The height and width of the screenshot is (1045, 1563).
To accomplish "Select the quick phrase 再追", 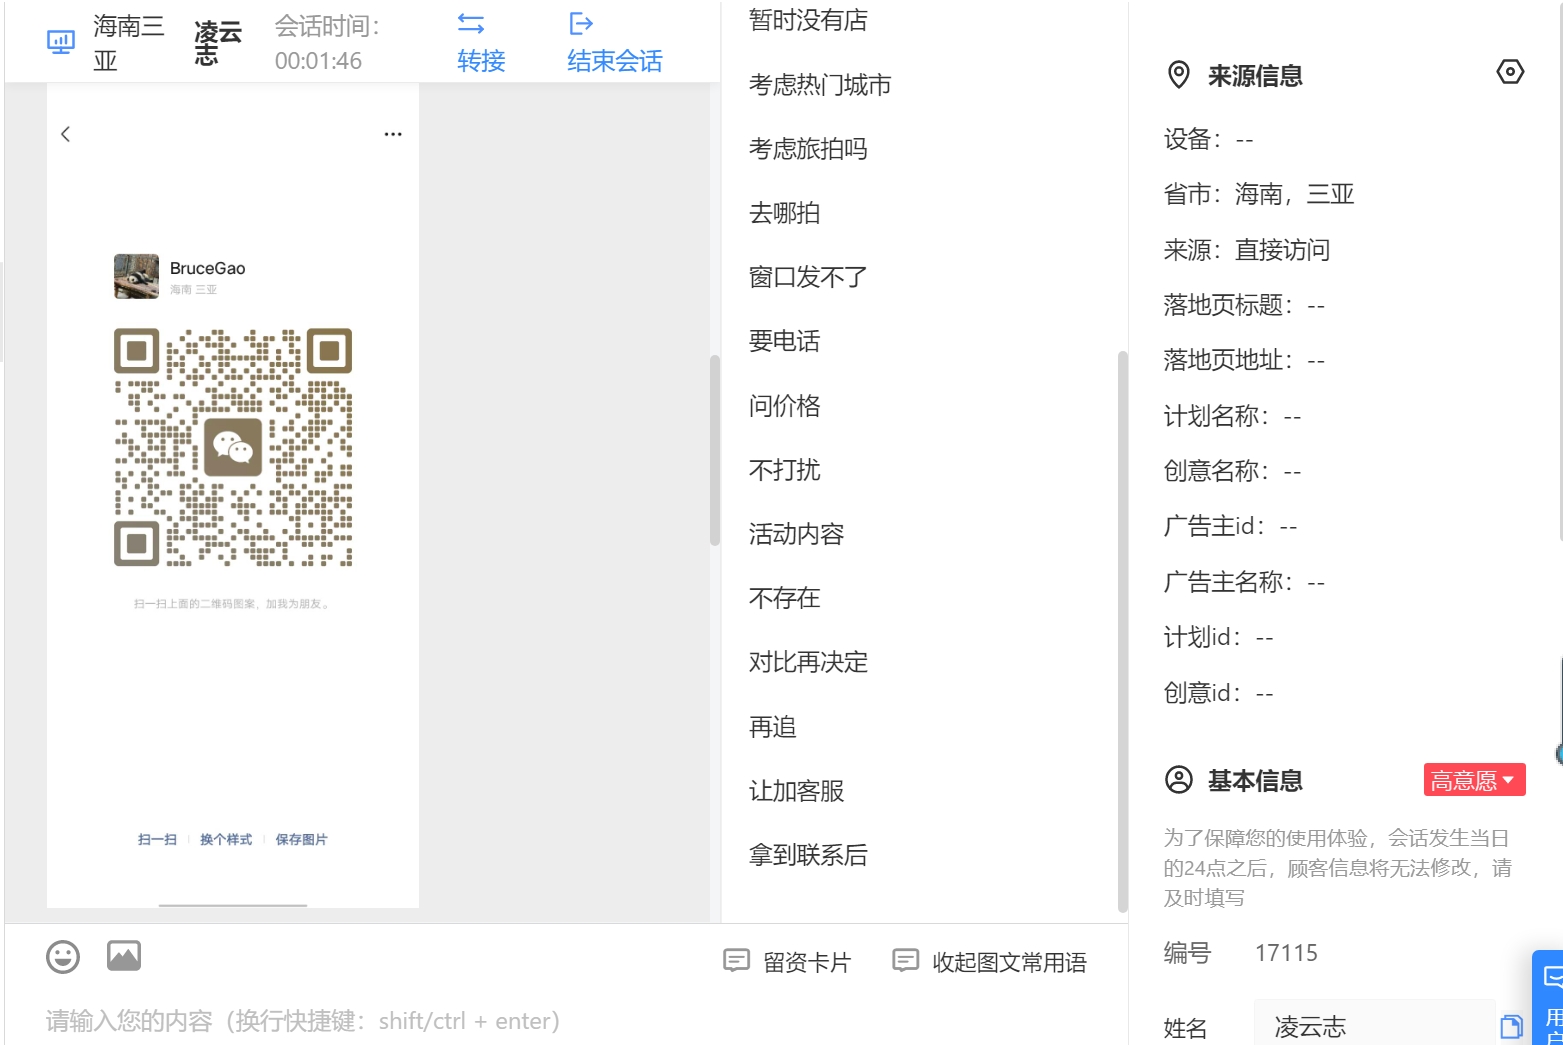I will click(x=772, y=727).
